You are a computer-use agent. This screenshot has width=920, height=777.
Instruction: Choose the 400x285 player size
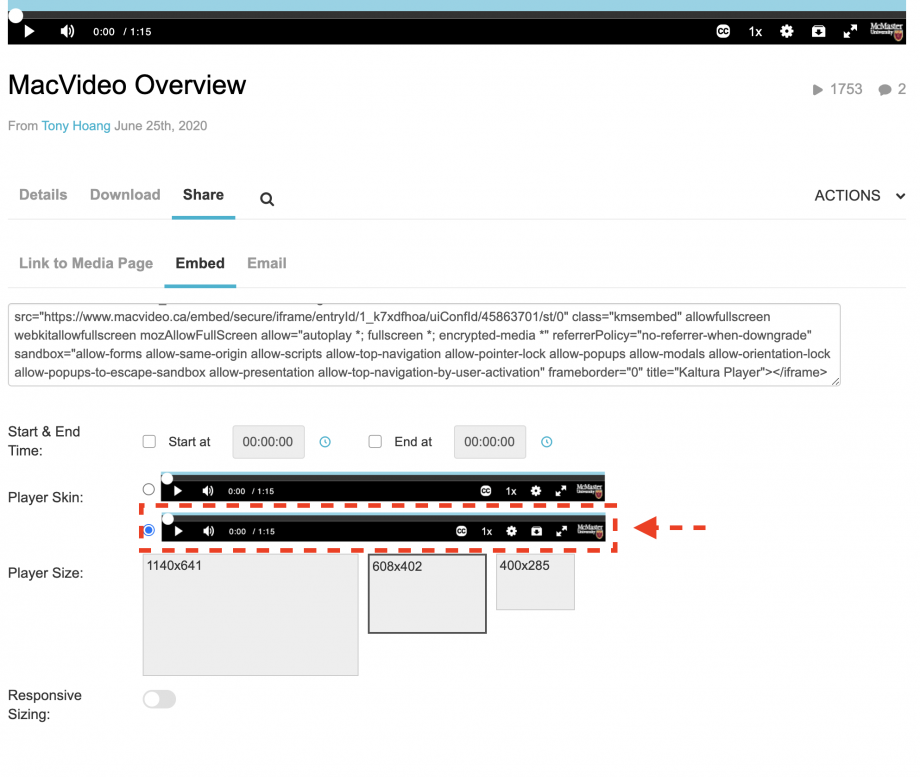pos(535,582)
